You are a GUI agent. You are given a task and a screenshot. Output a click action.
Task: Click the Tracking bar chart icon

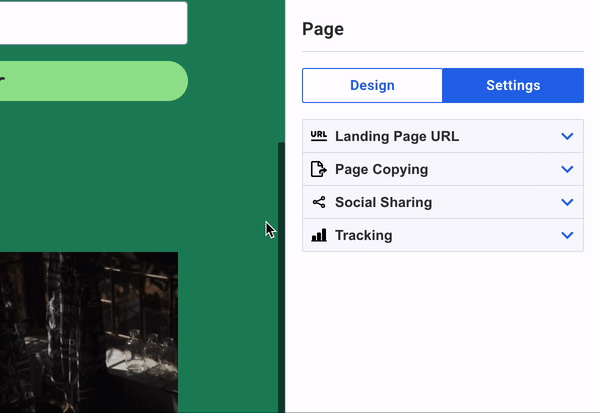tap(319, 235)
